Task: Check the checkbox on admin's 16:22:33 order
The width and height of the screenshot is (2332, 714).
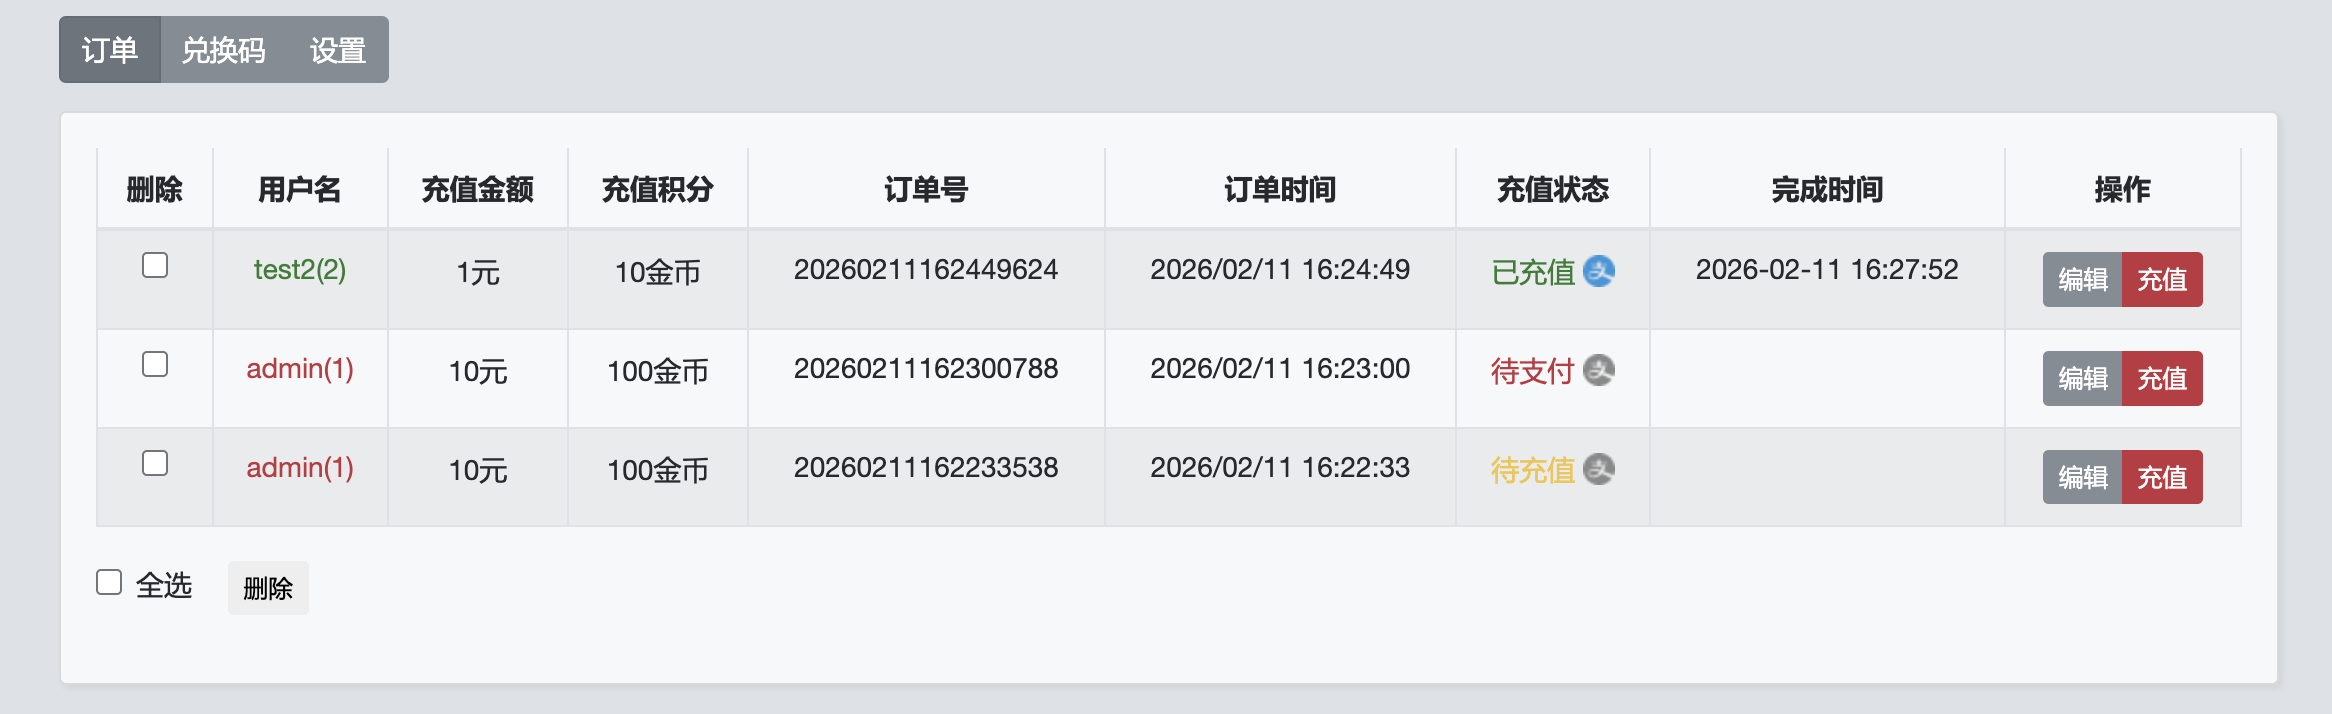Action: [x=153, y=463]
